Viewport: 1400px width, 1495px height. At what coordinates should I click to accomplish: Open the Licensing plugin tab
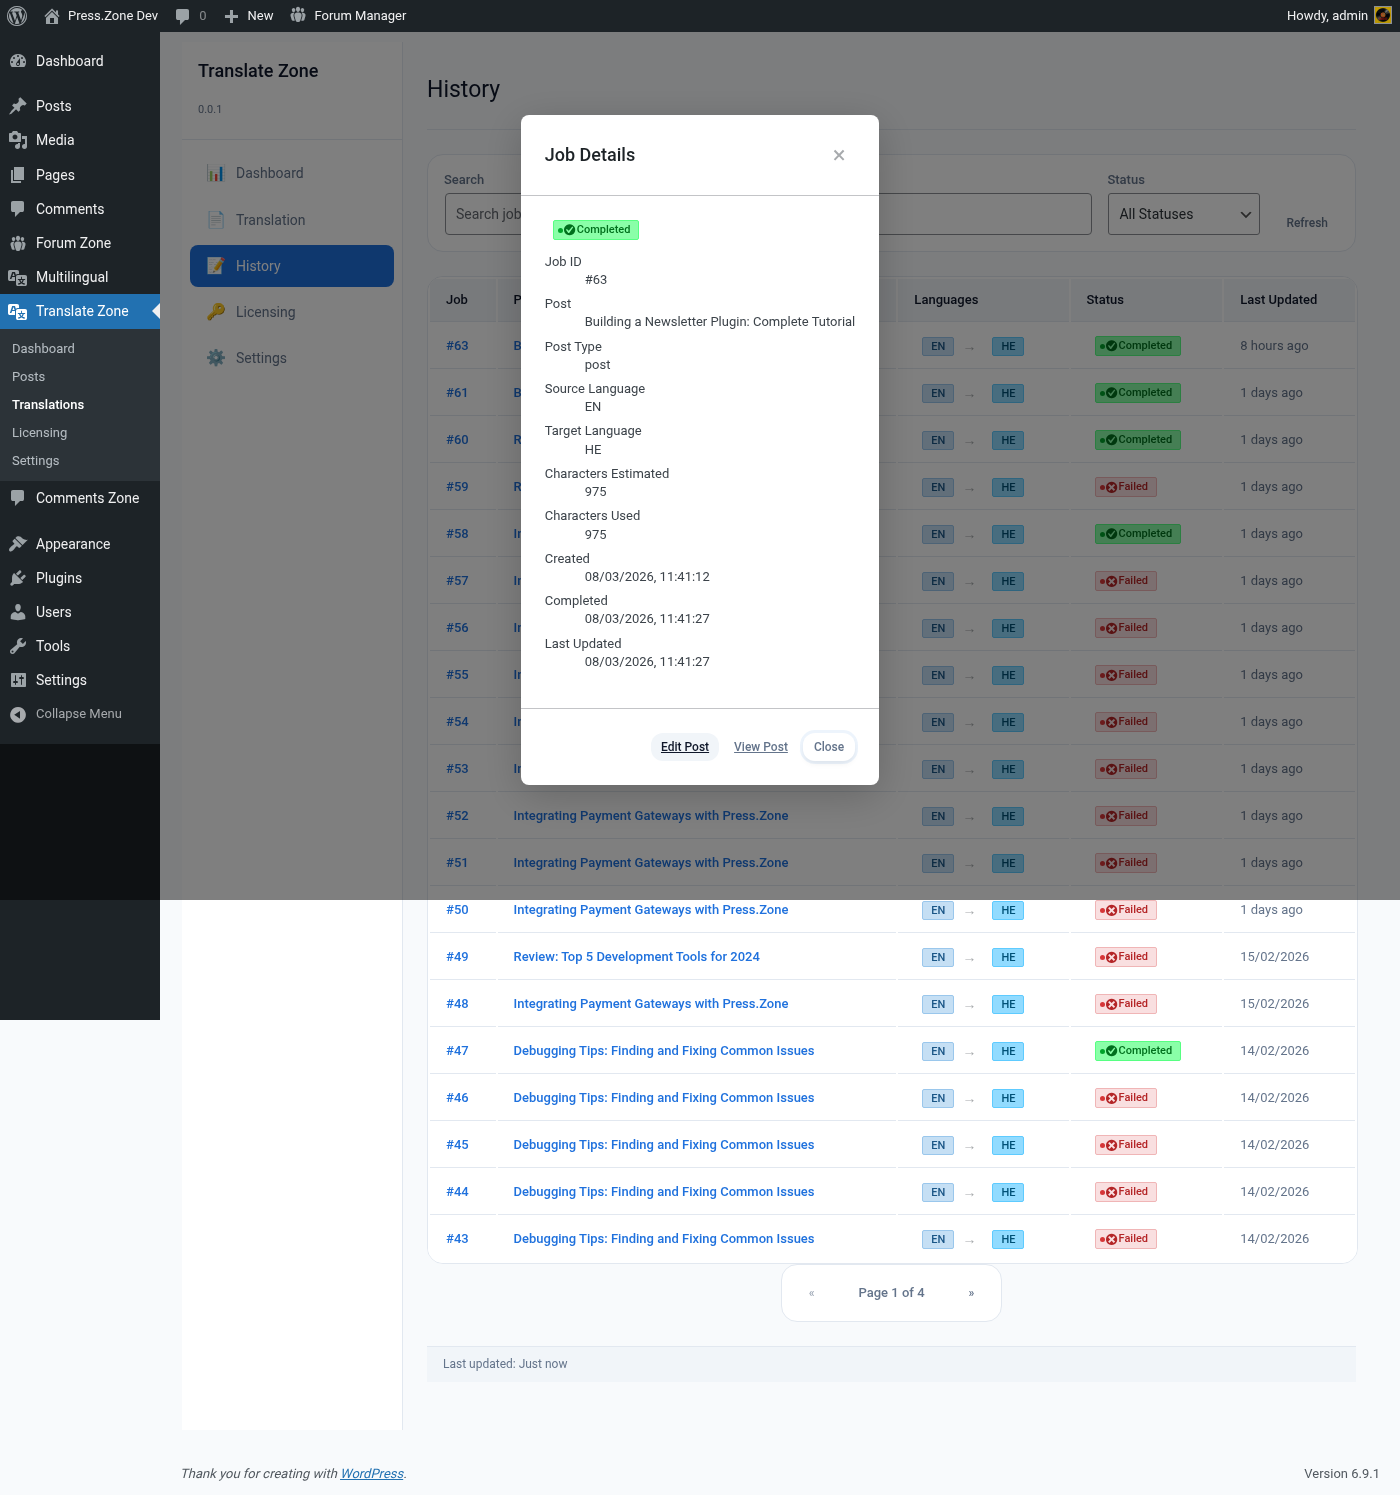[x=292, y=312]
